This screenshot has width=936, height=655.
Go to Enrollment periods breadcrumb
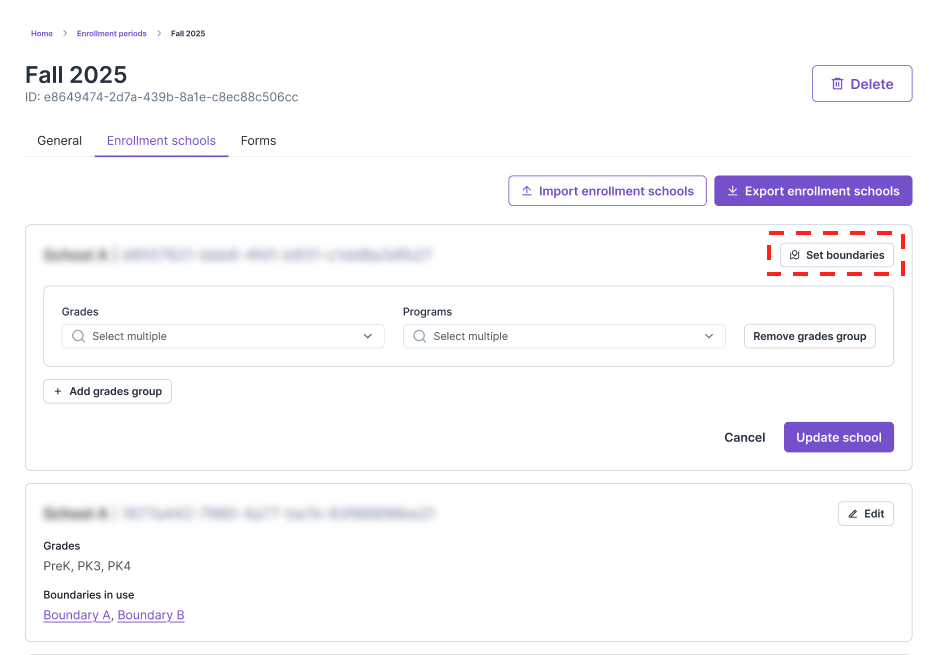click(x=111, y=34)
